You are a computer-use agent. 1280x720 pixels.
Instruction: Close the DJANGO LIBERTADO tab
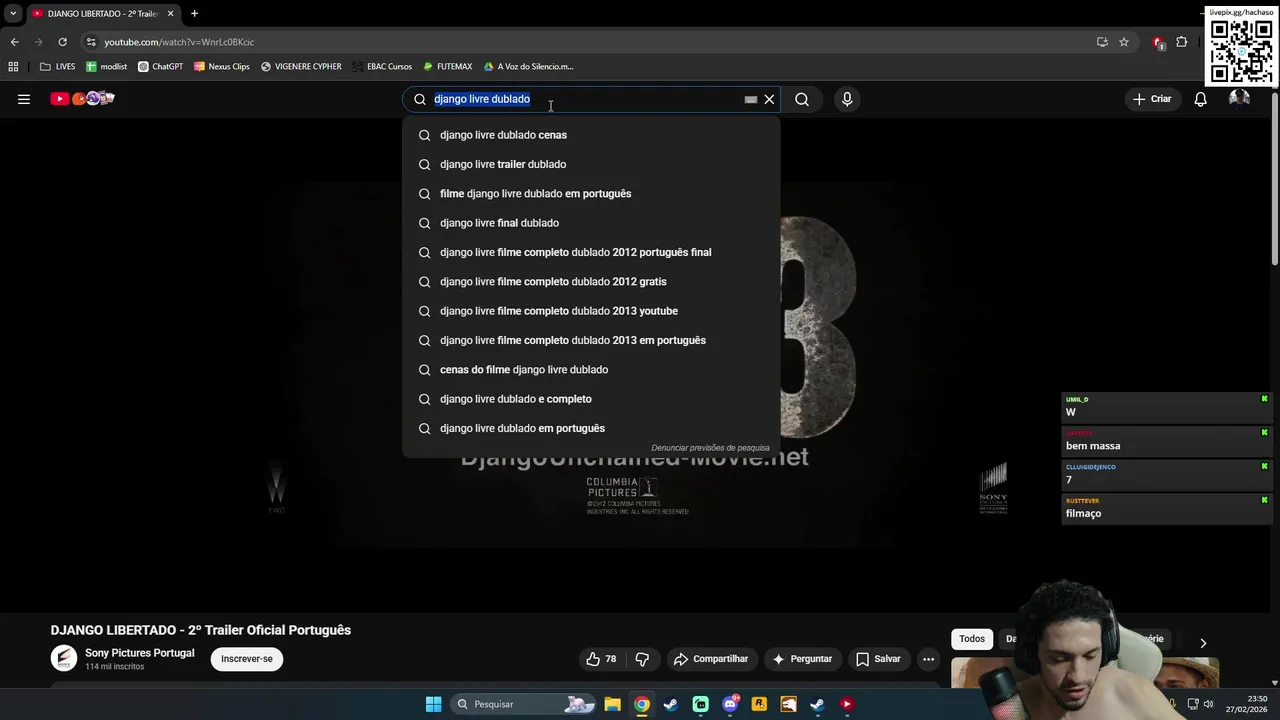point(170,13)
